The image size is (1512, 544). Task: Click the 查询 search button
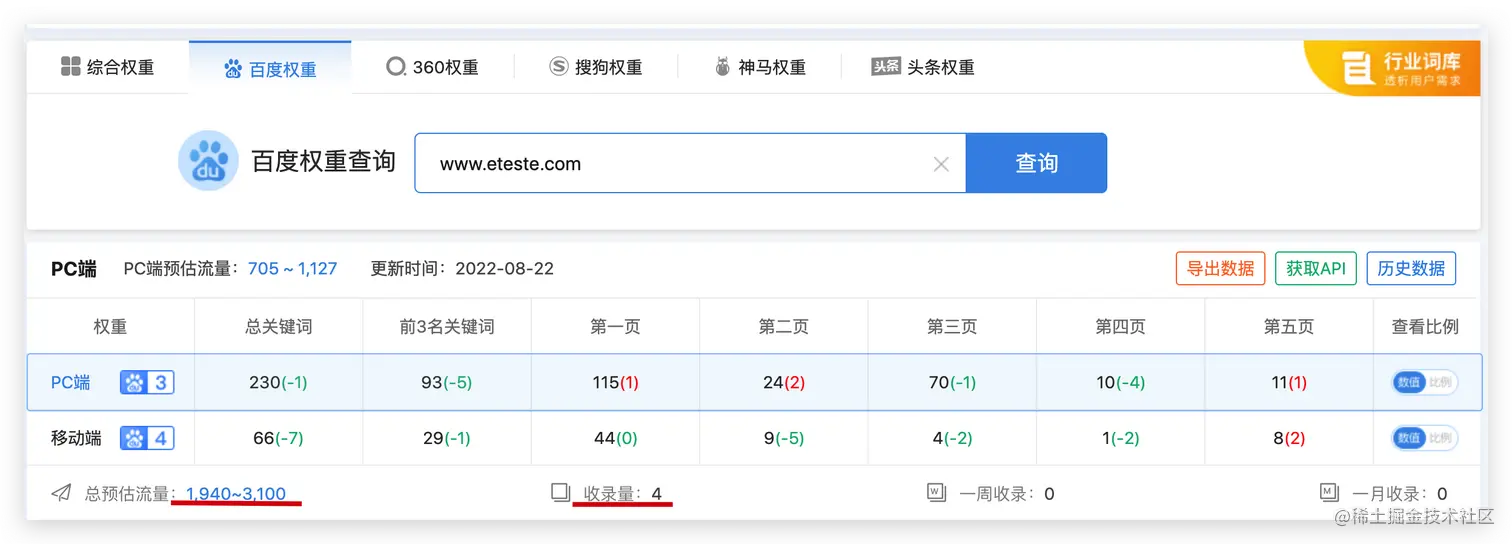(x=1036, y=163)
